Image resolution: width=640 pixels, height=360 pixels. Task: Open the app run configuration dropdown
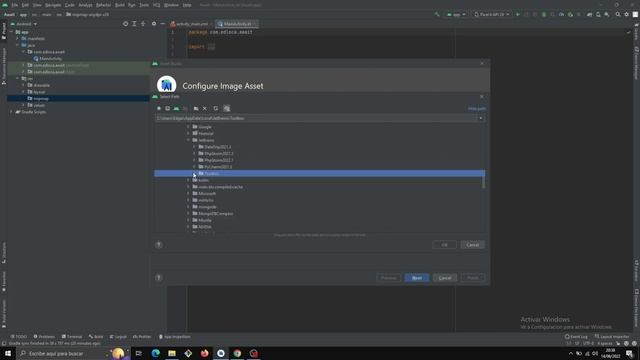coord(456,14)
